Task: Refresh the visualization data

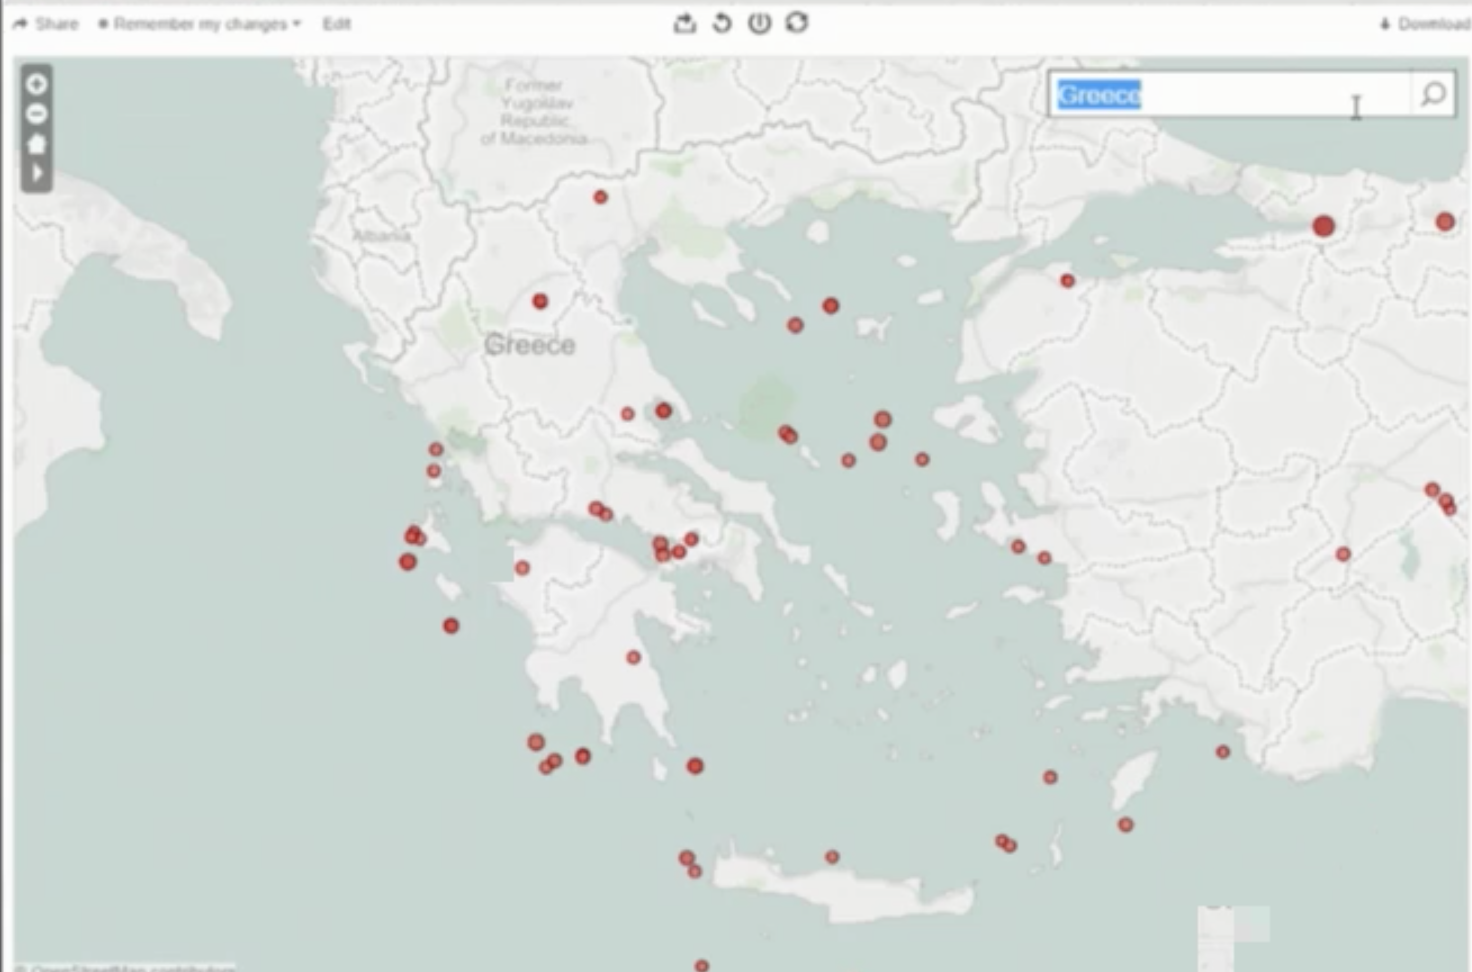Action: 797,23
